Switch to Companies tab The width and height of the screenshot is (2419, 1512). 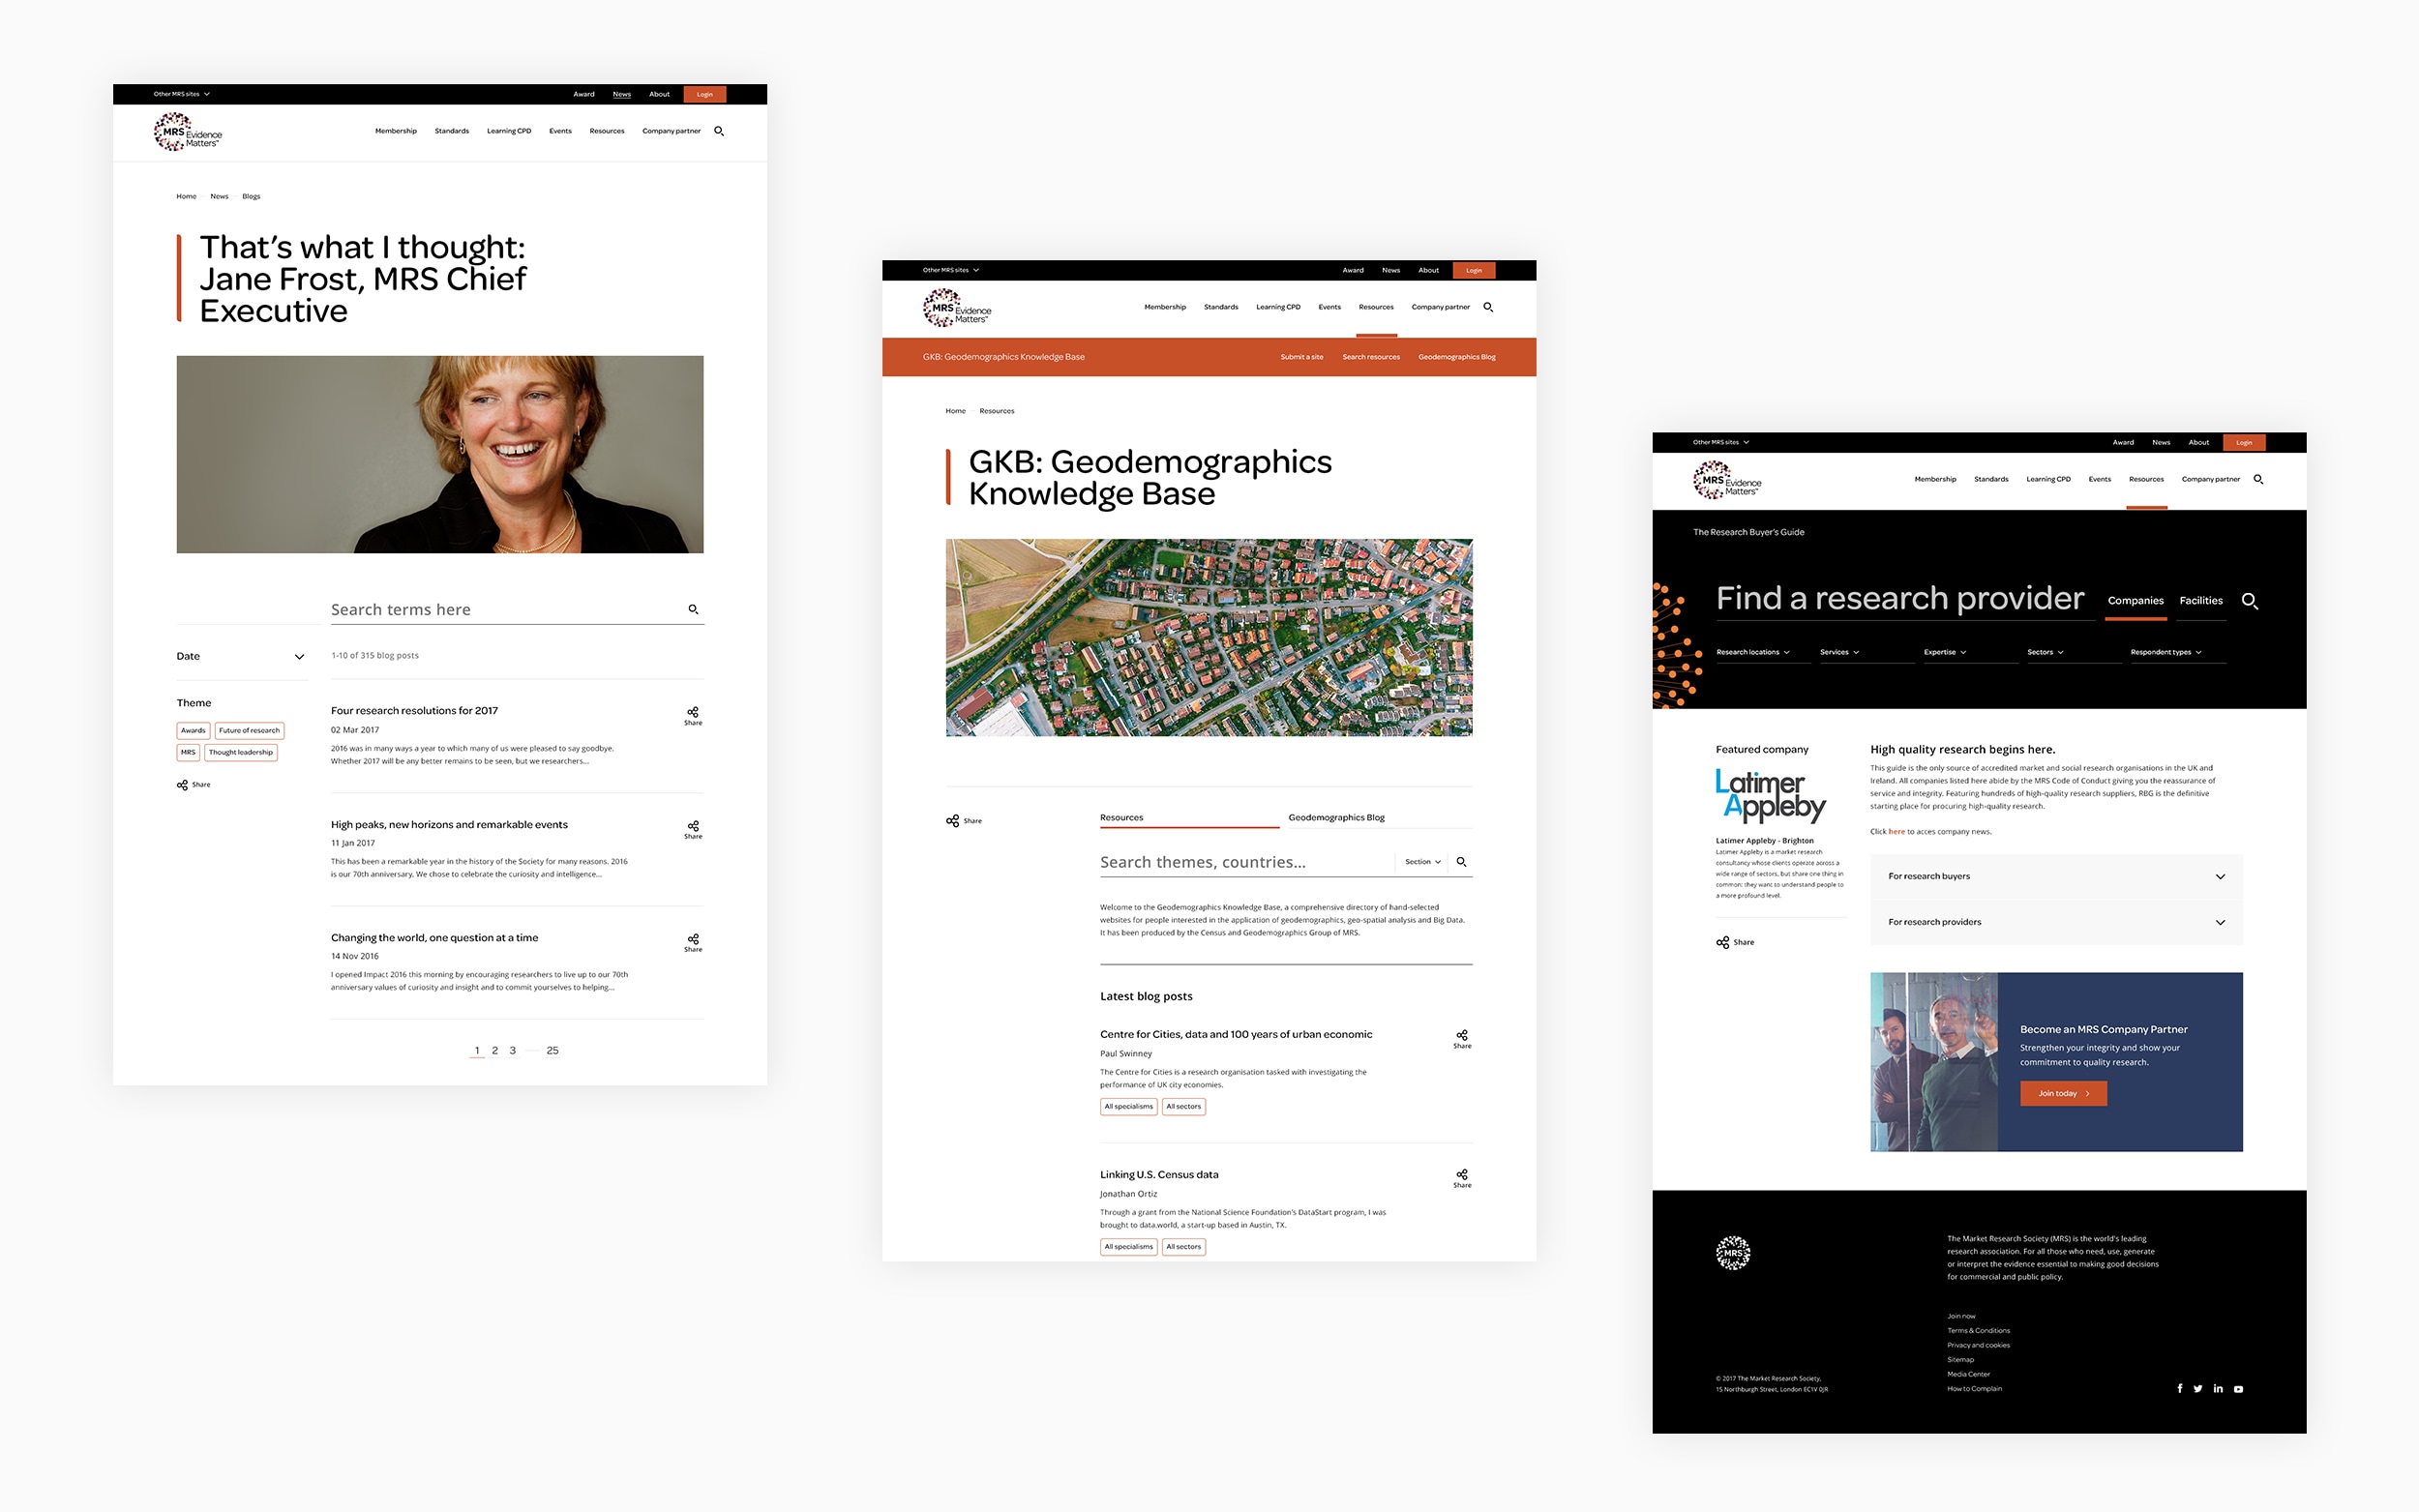(x=2135, y=601)
